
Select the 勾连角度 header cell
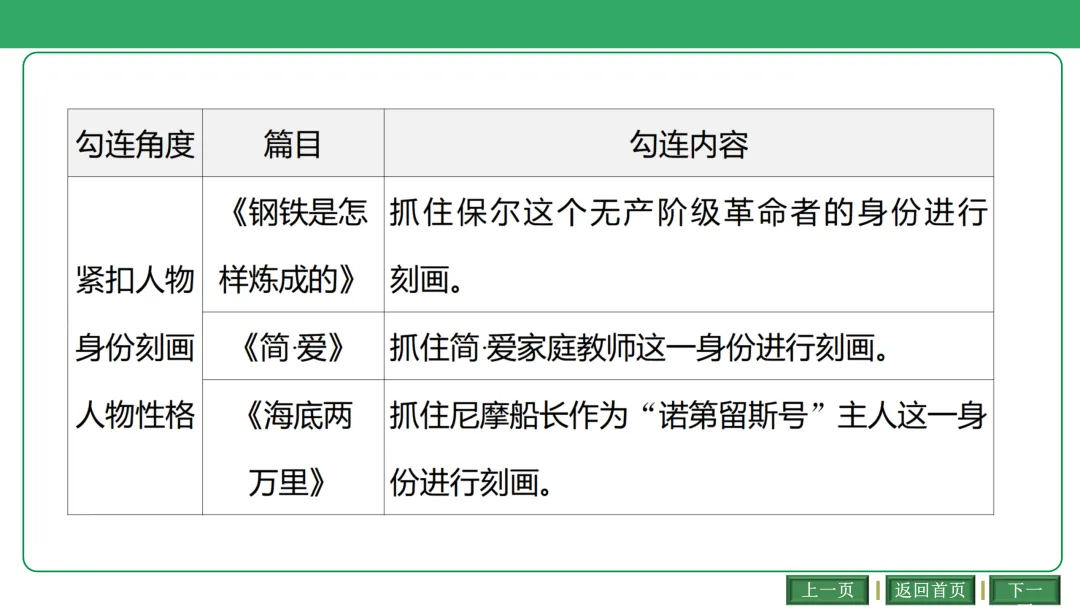tap(135, 143)
